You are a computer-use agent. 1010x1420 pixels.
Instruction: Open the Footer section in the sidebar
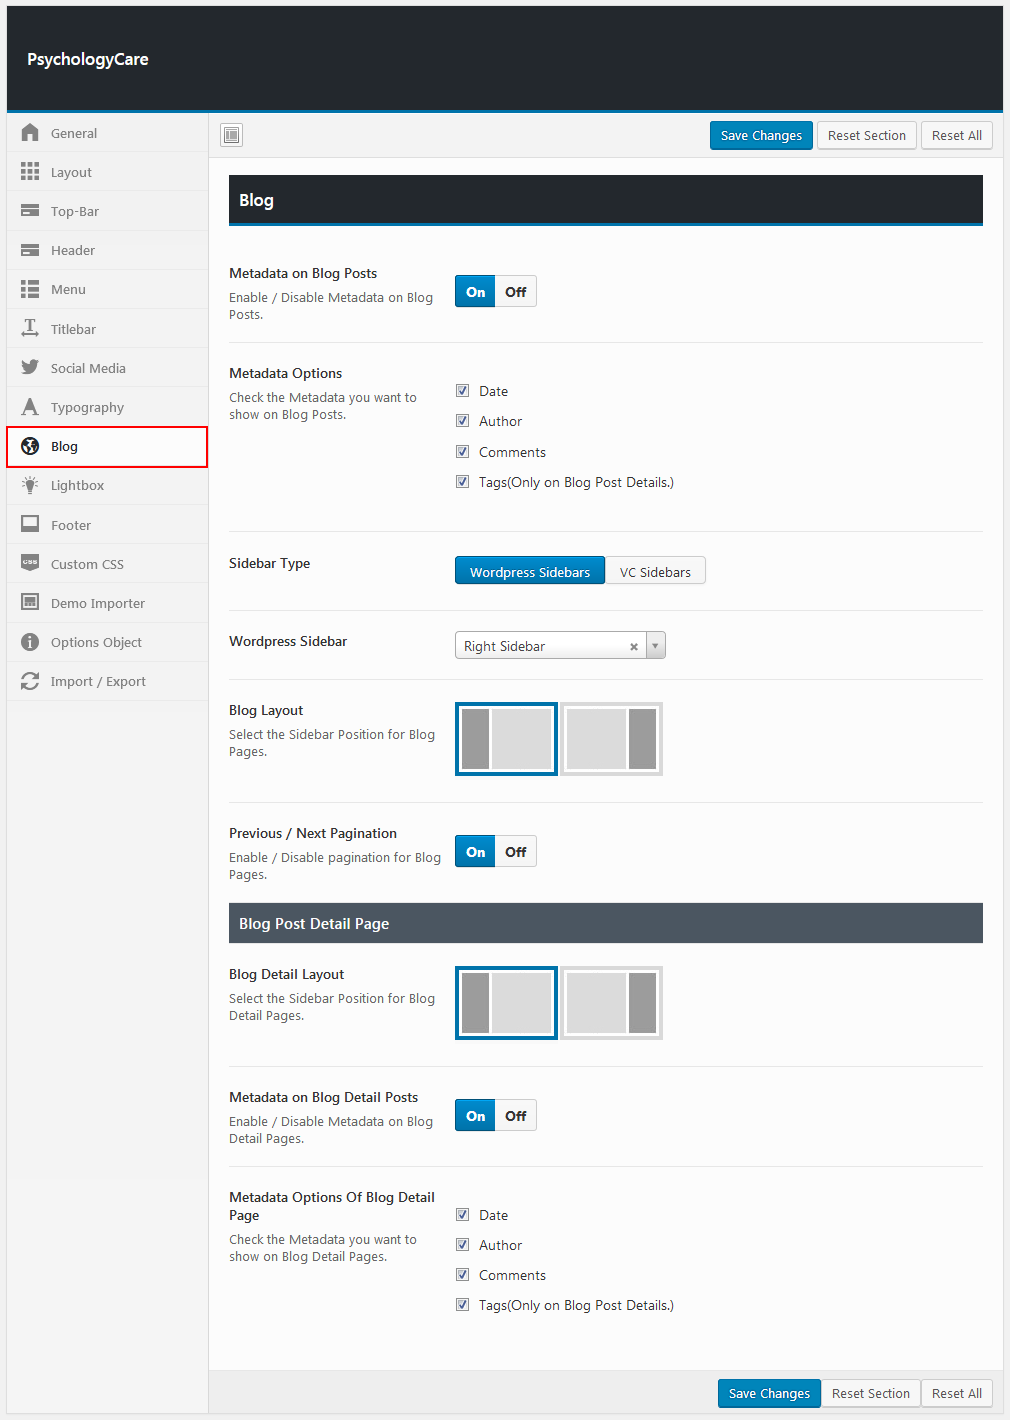point(71,525)
